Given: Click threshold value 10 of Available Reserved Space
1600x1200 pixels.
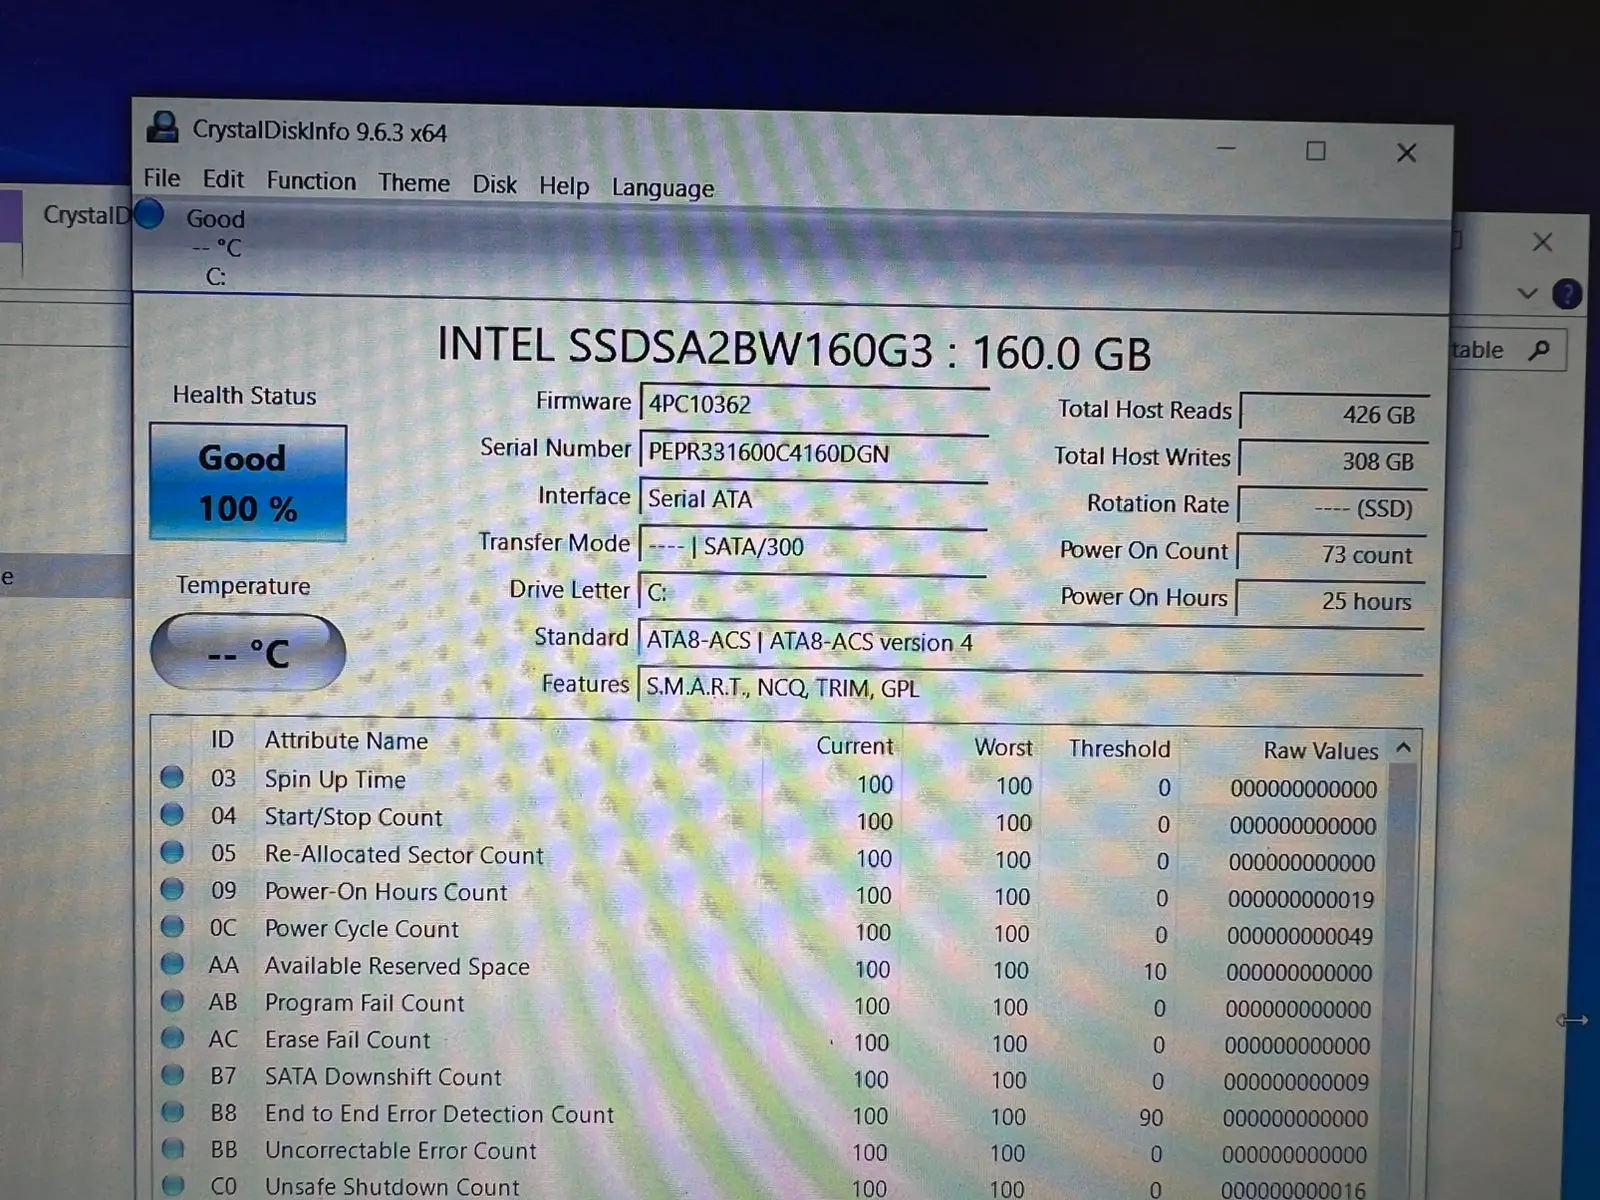Looking at the screenshot, I should pyautogui.click(x=1155, y=971).
